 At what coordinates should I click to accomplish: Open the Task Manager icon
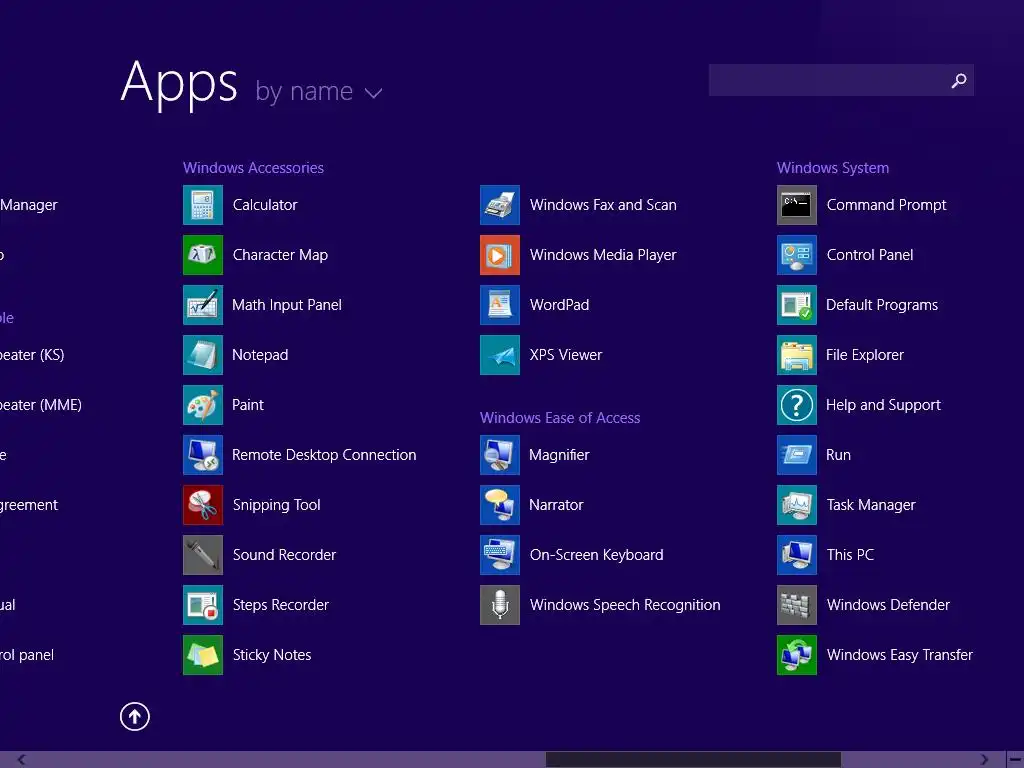[797, 505]
